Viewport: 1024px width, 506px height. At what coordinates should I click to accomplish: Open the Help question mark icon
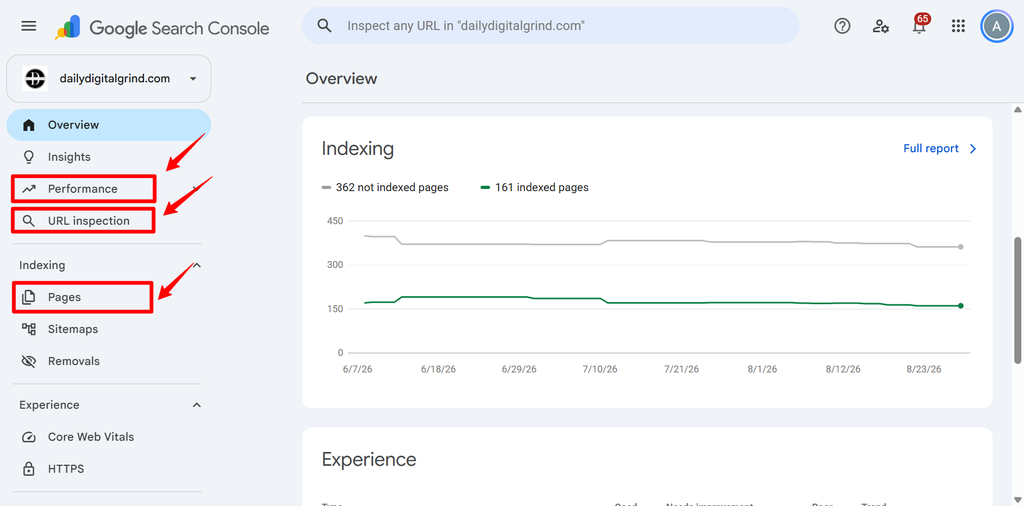[x=842, y=26]
